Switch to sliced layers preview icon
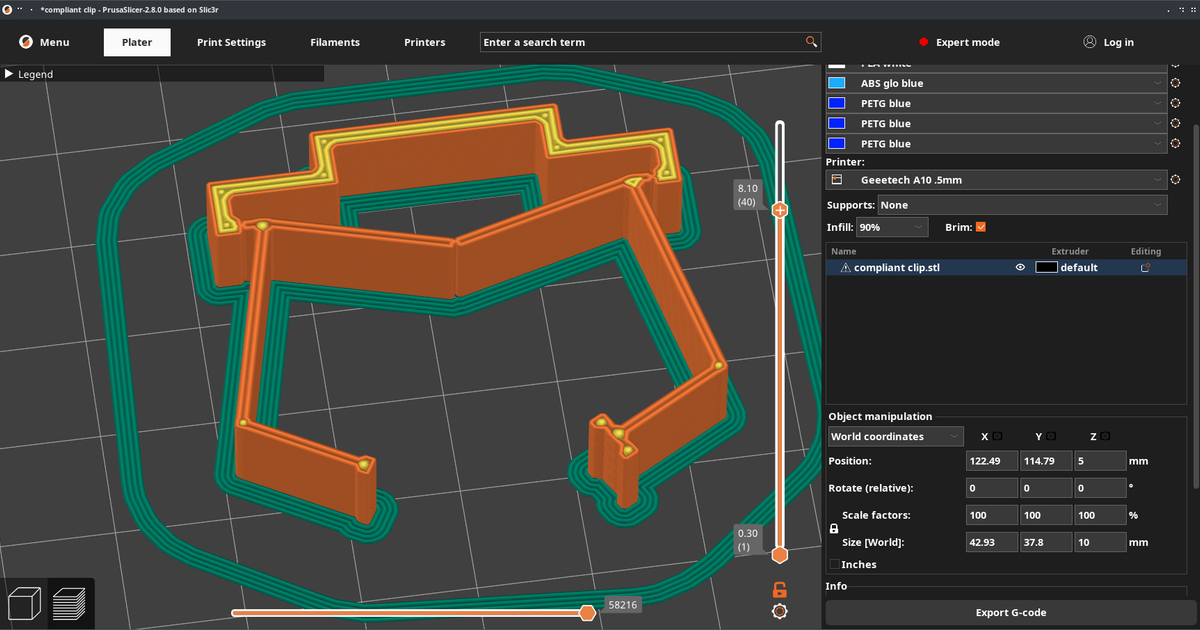The image size is (1200, 630). 70,604
